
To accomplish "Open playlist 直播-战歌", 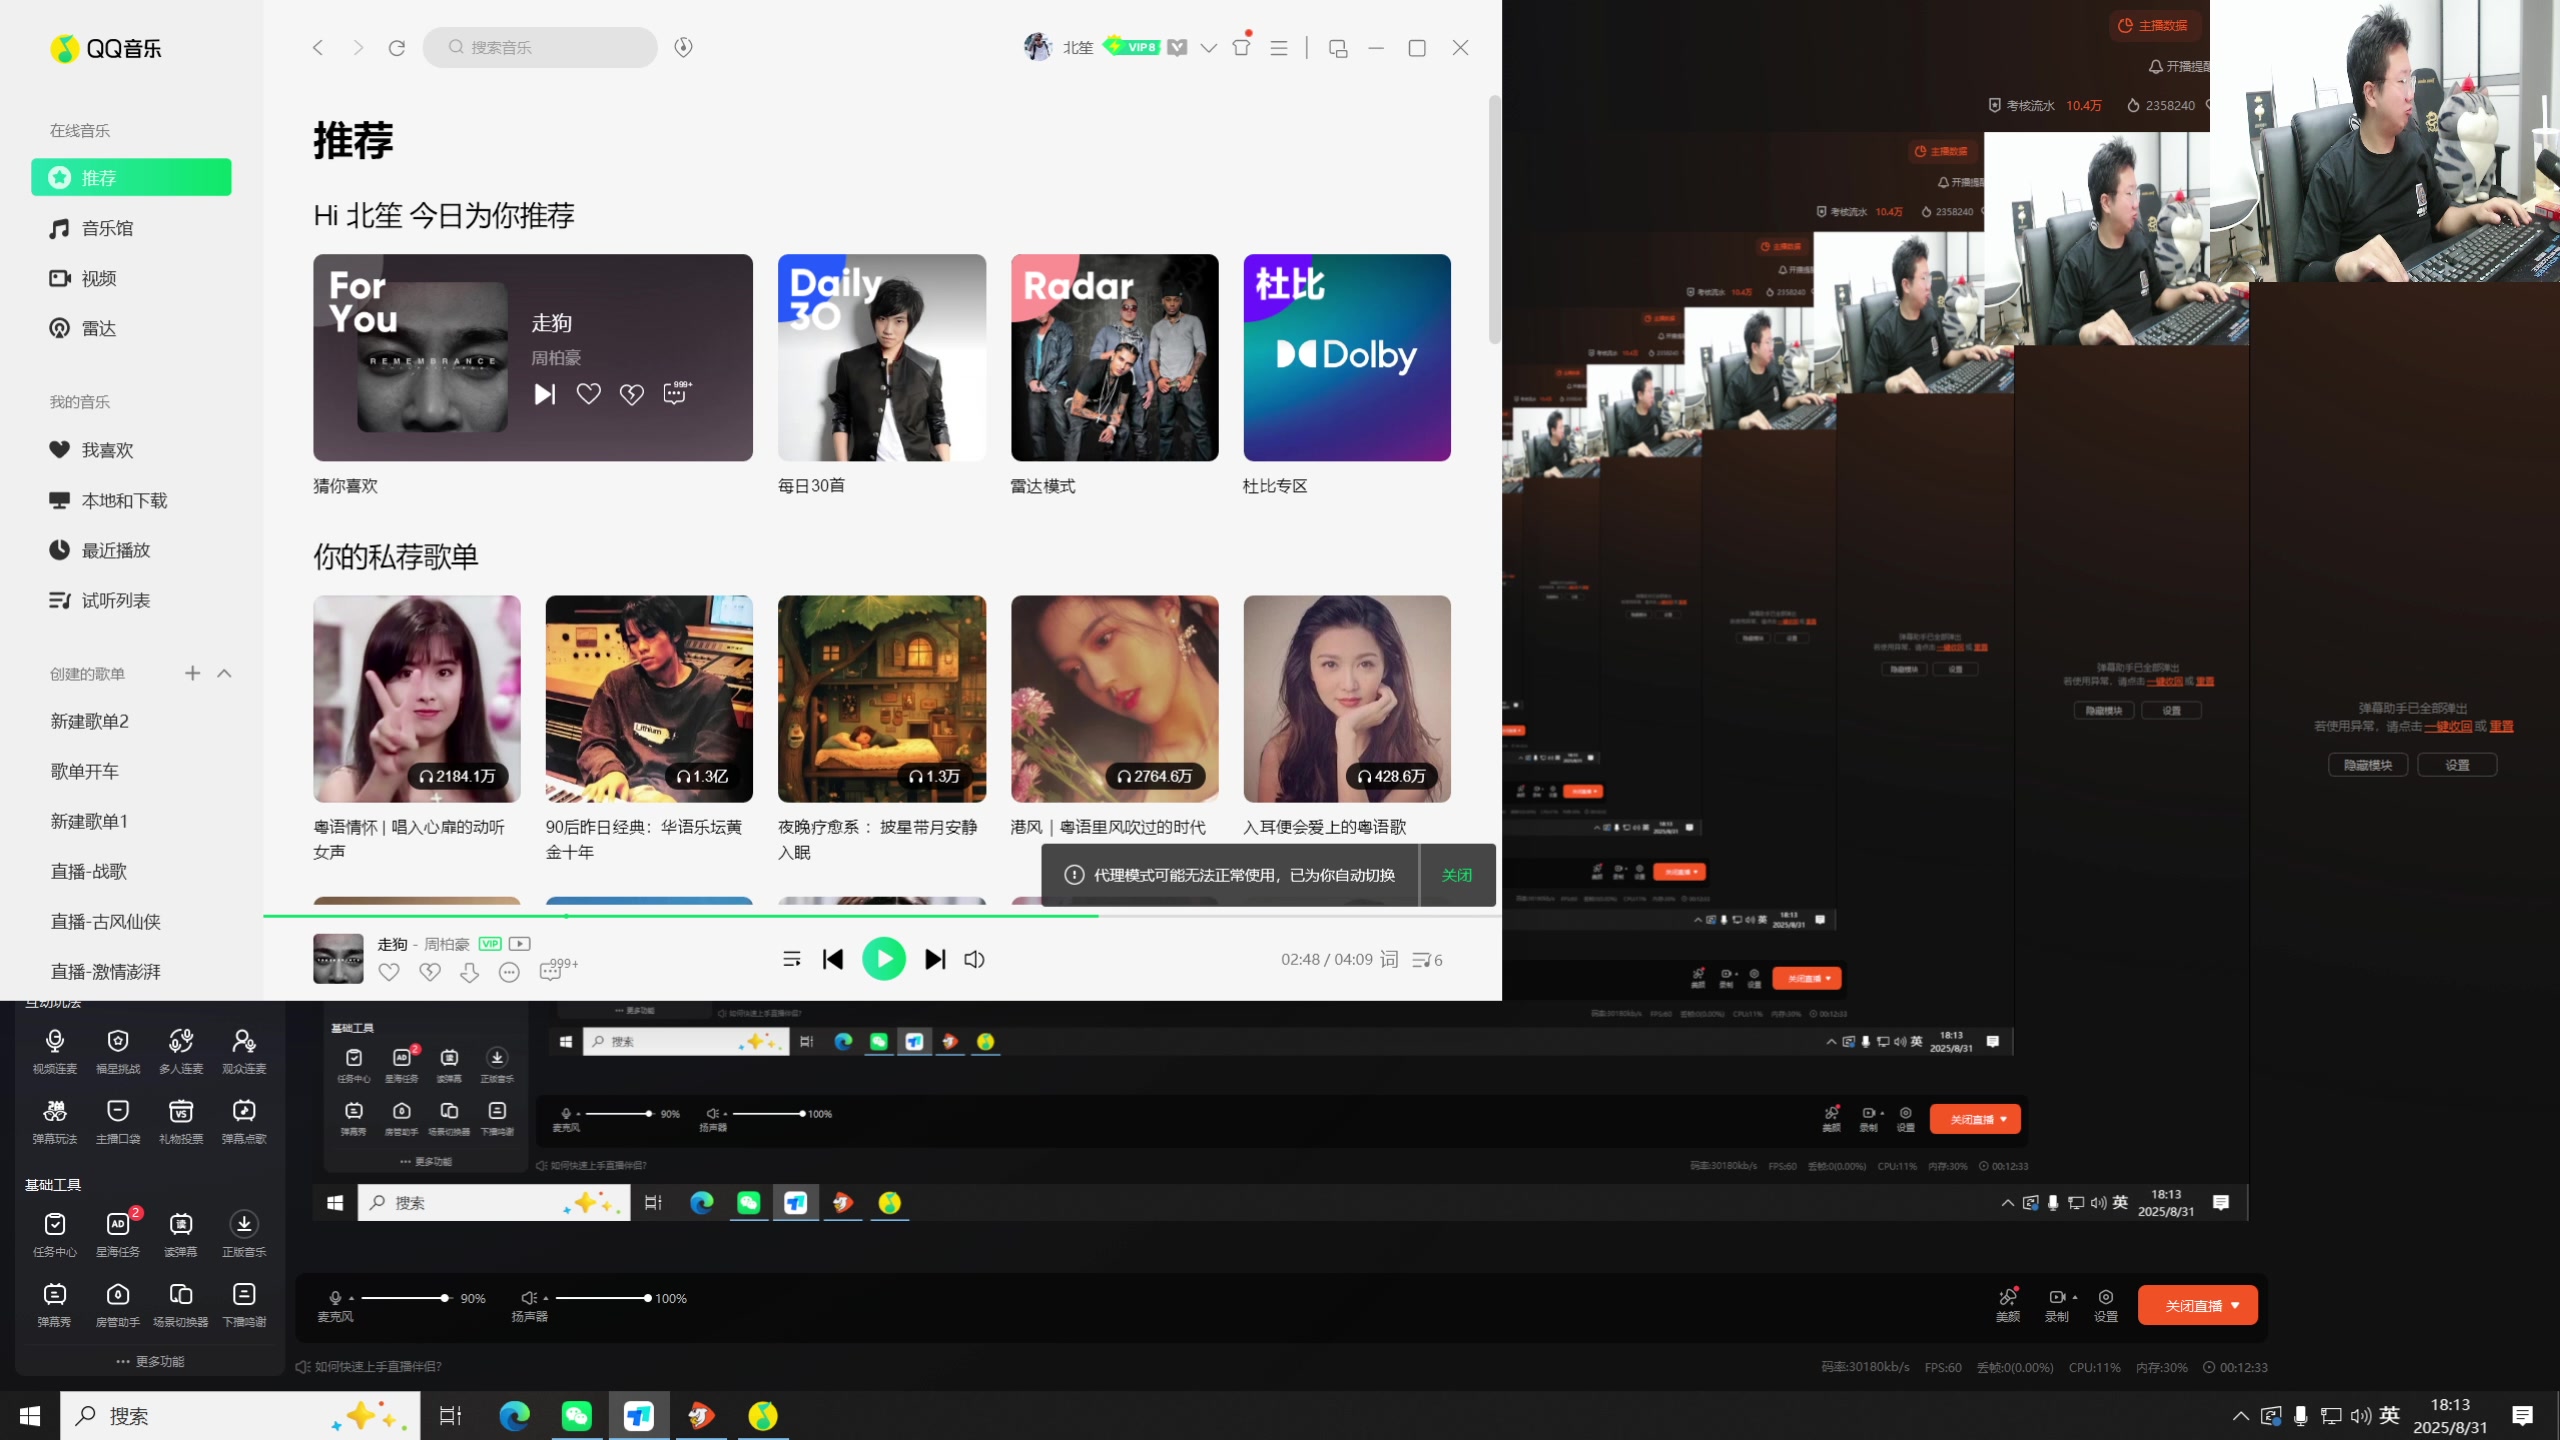I will [x=89, y=871].
